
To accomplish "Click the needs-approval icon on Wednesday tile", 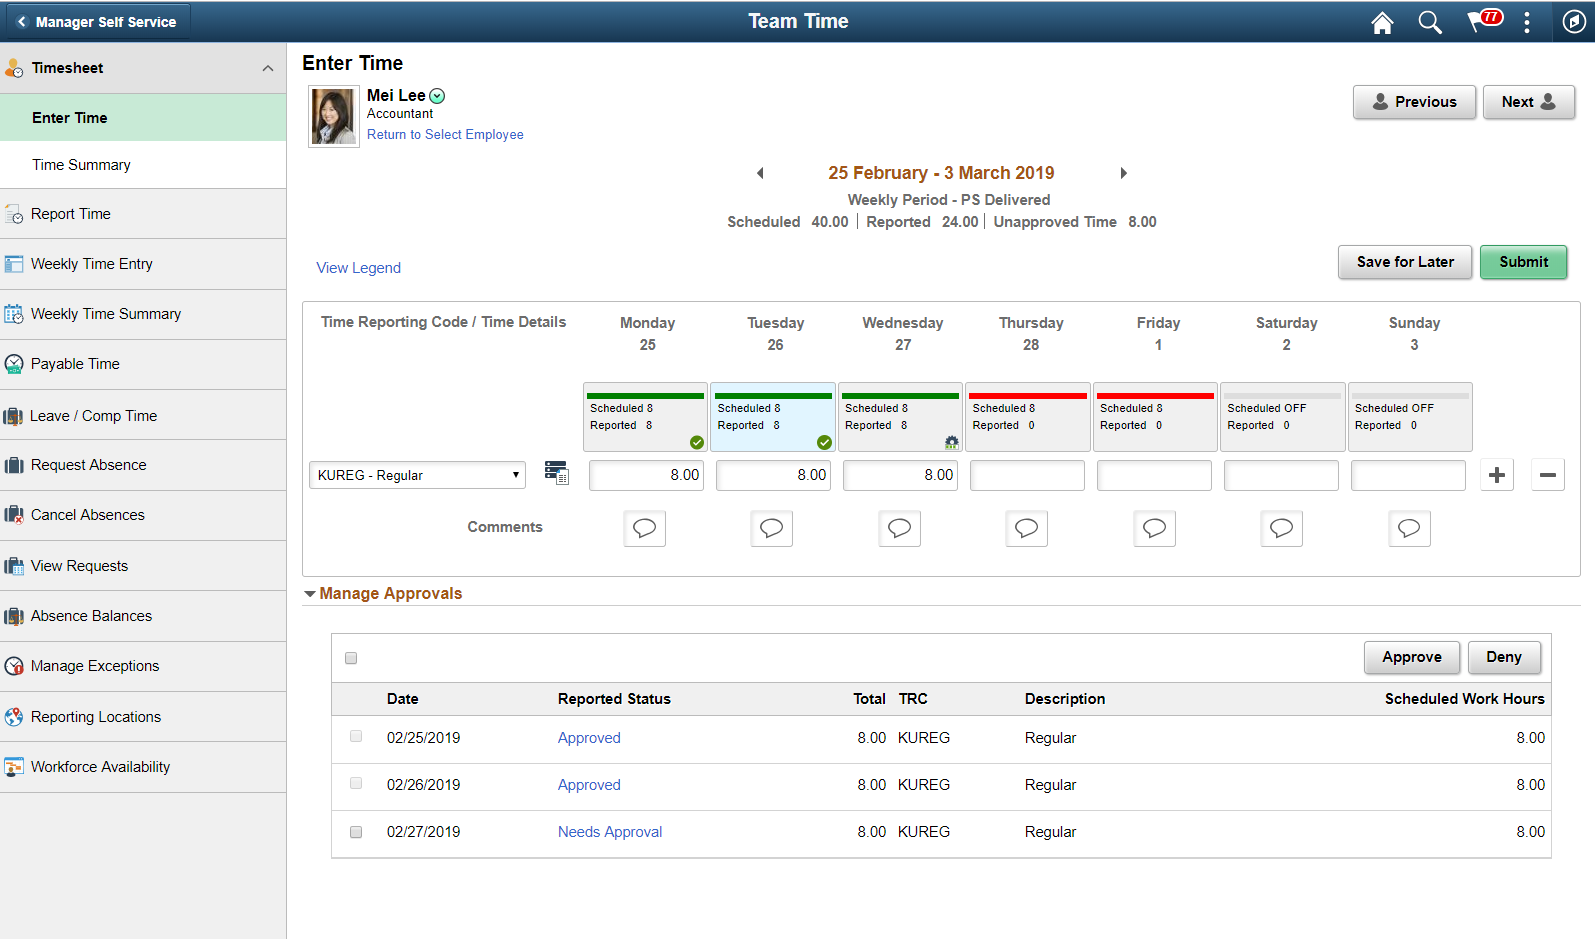I will click(952, 442).
